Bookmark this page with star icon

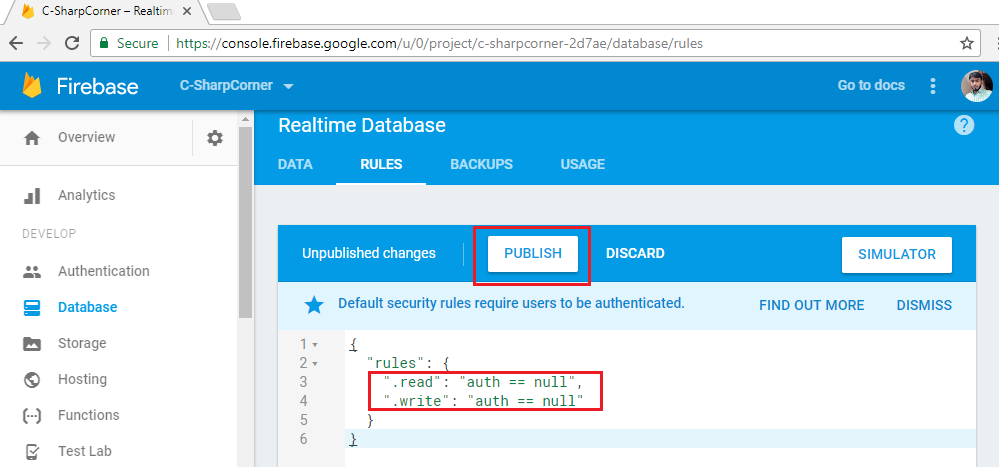(967, 43)
